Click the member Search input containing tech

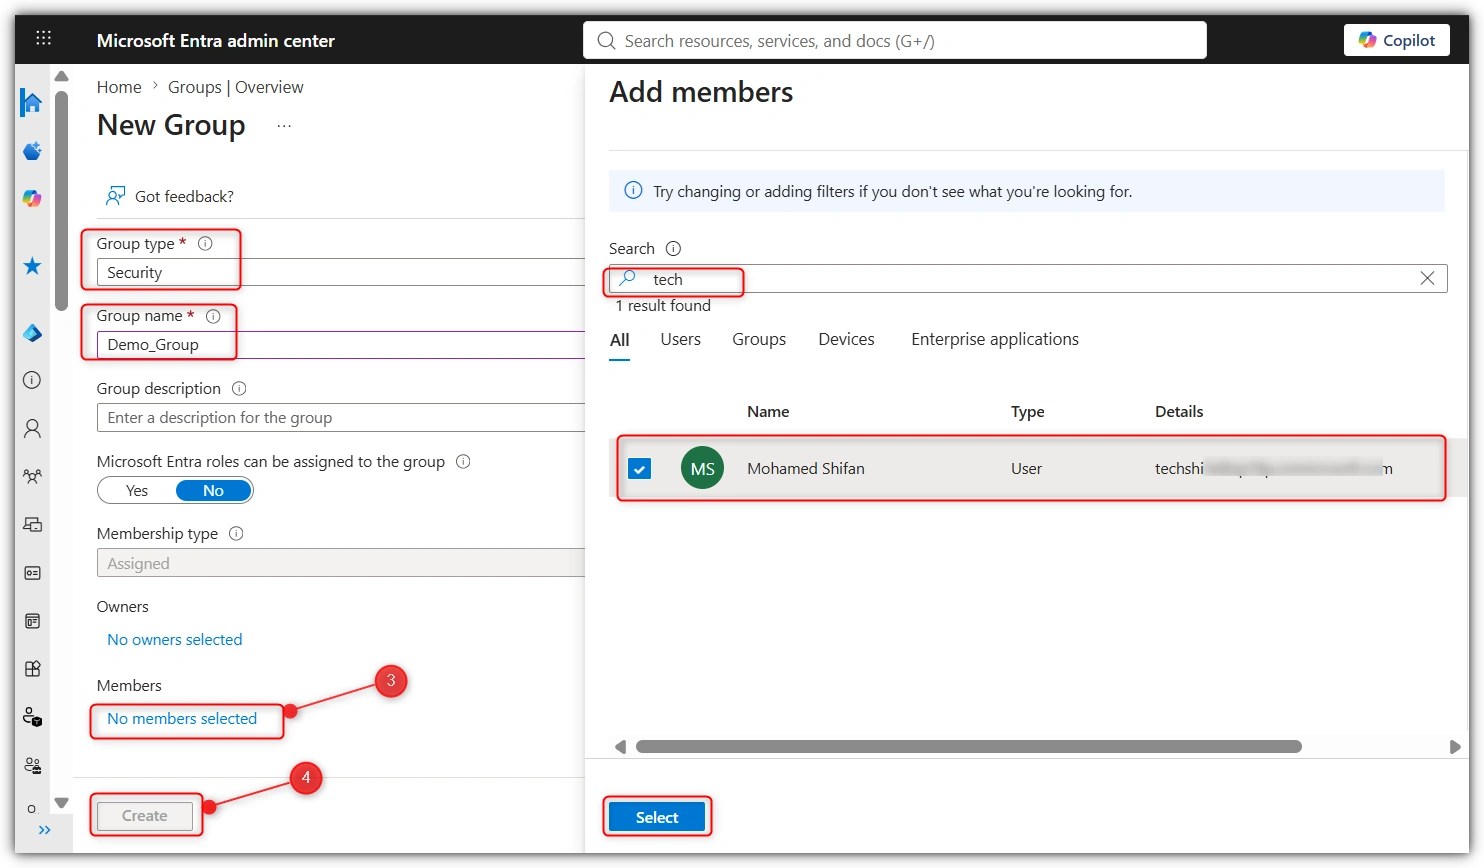1028,279
